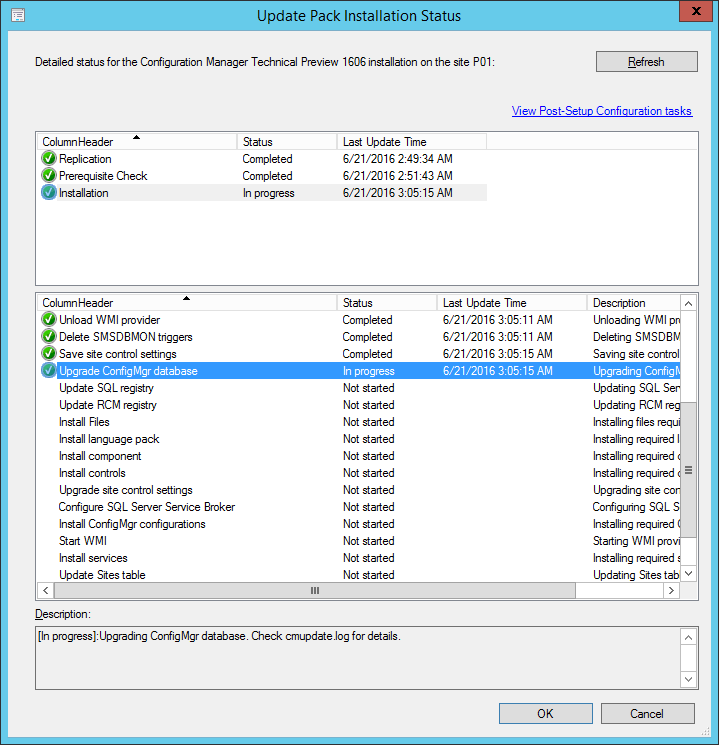Click the green check icon beside Prerequisite Check
719x745 pixels.
[48, 175]
